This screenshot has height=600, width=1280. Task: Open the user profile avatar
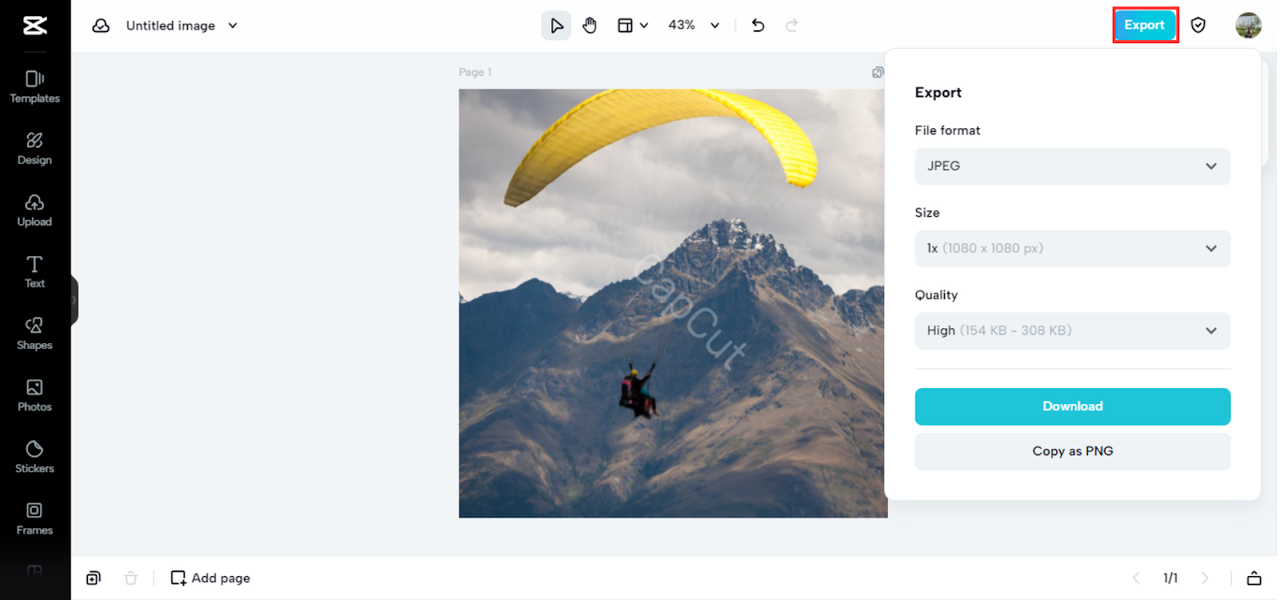[x=1248, y=25]
